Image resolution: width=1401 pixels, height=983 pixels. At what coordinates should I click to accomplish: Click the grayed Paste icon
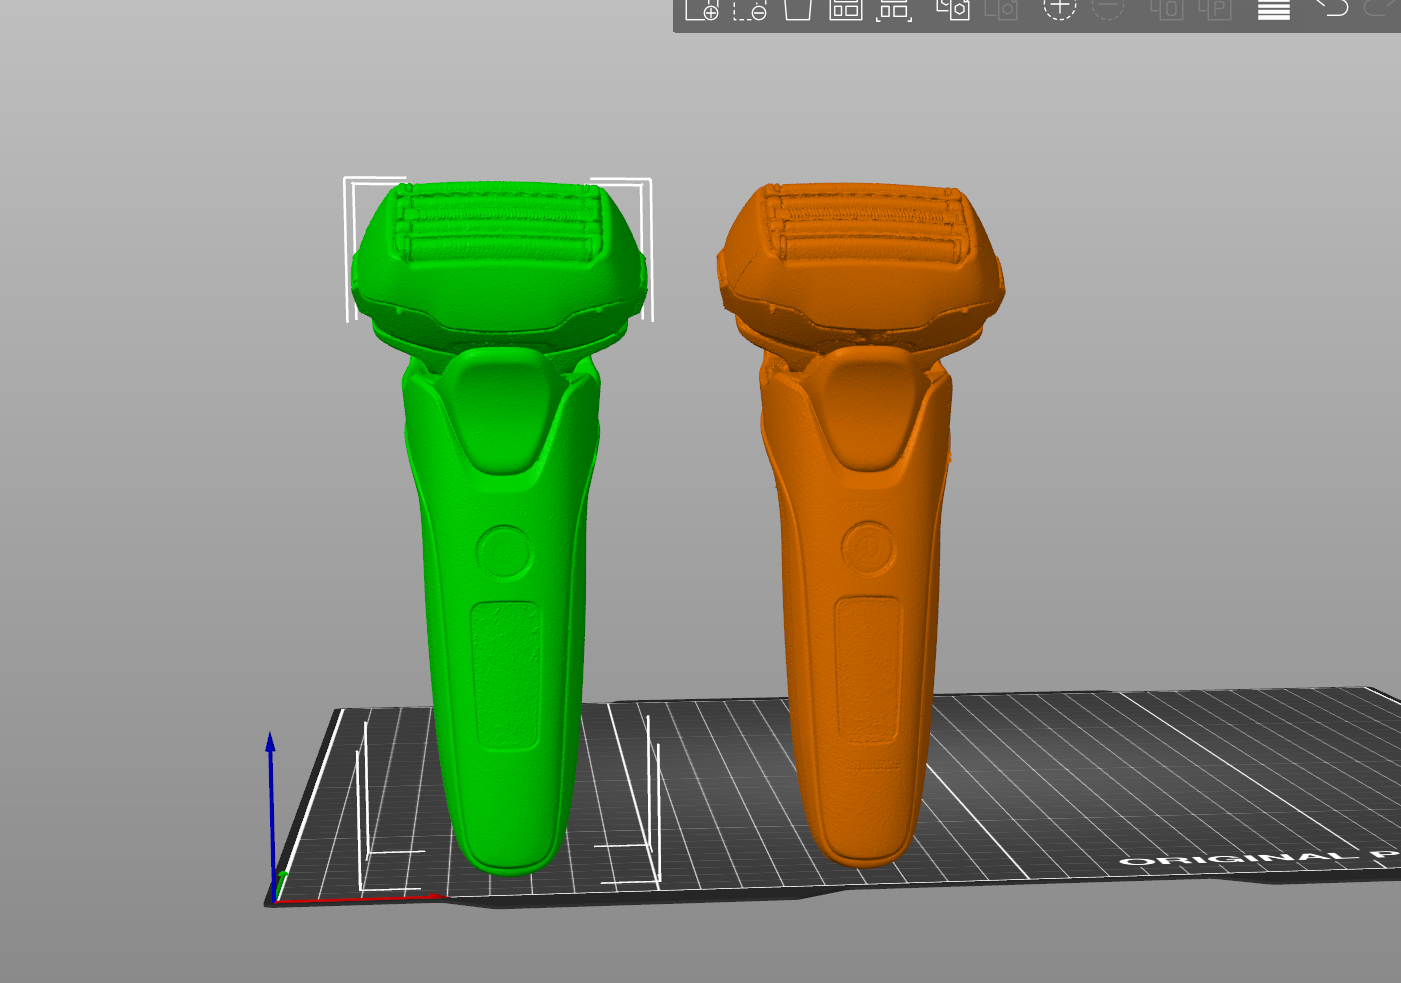tap(1001, 10)
